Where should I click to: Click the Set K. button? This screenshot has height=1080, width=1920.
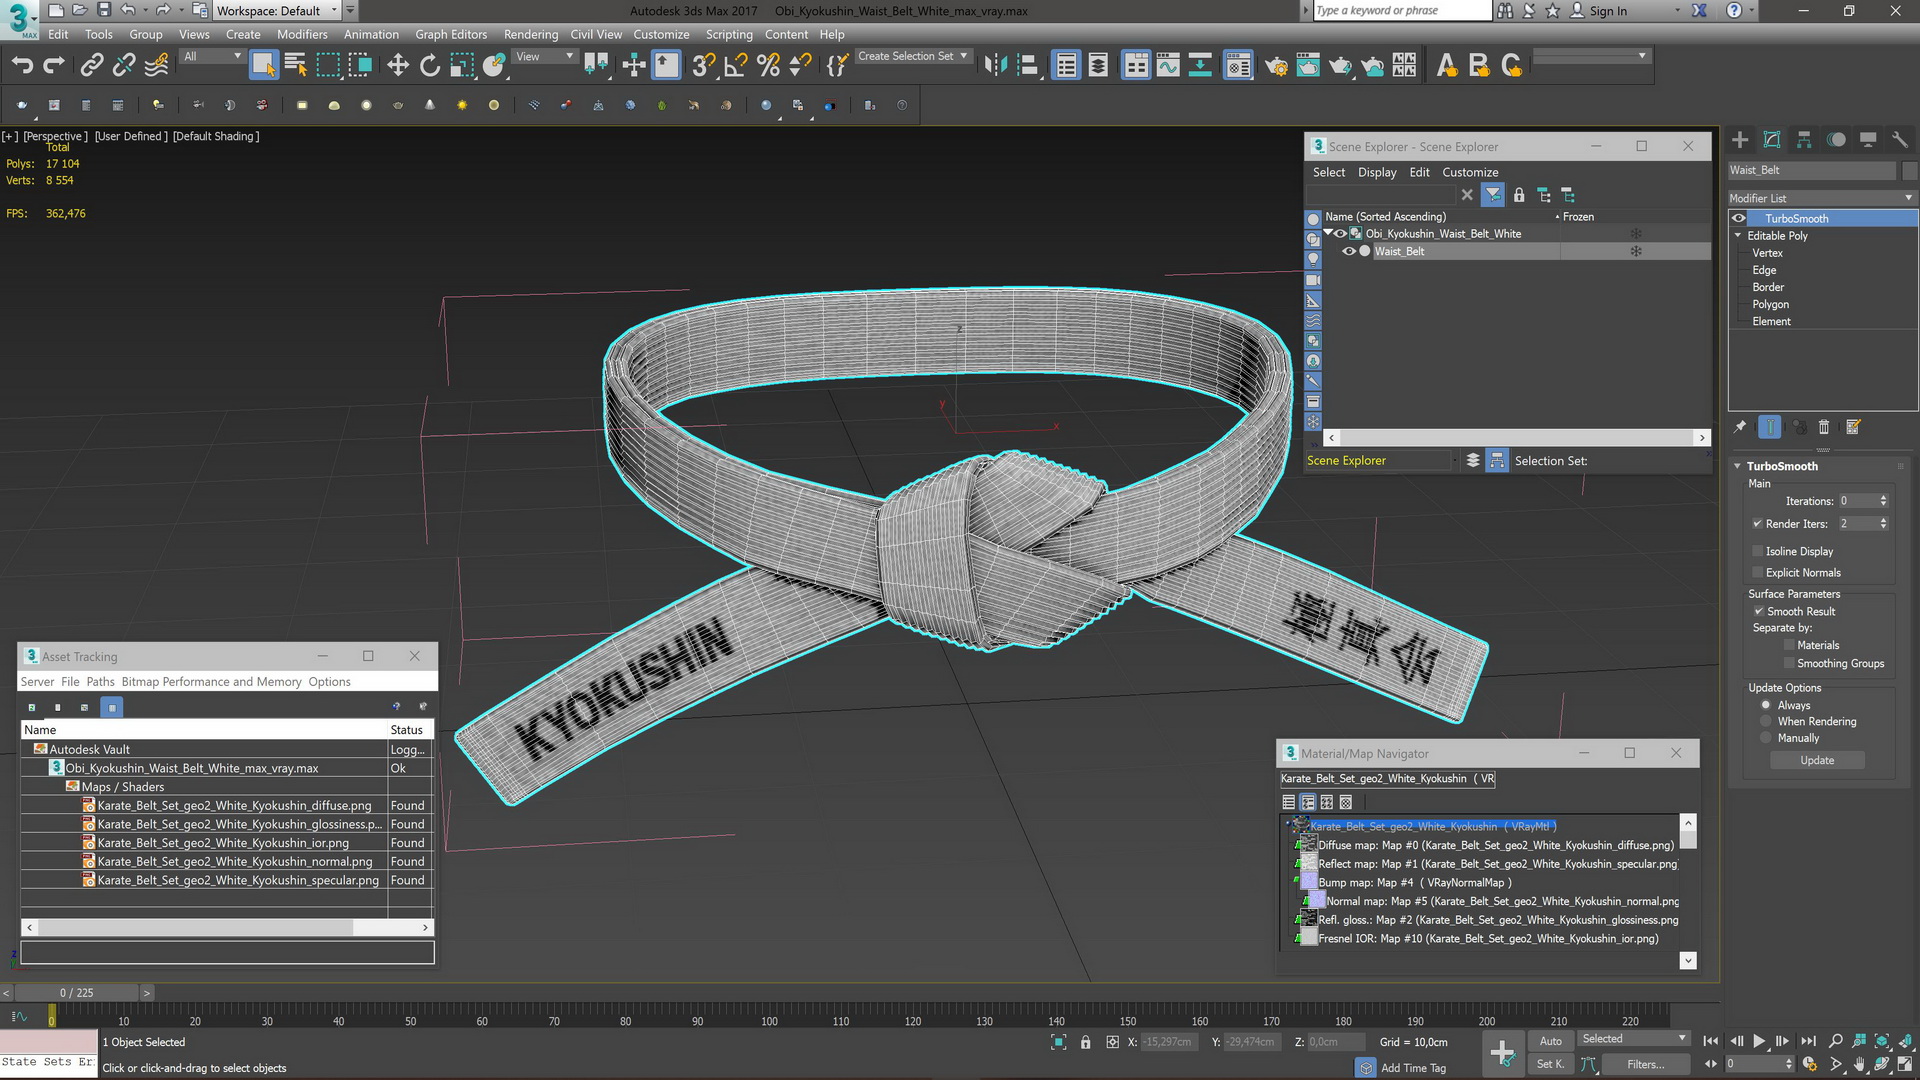[1550, 1064]
